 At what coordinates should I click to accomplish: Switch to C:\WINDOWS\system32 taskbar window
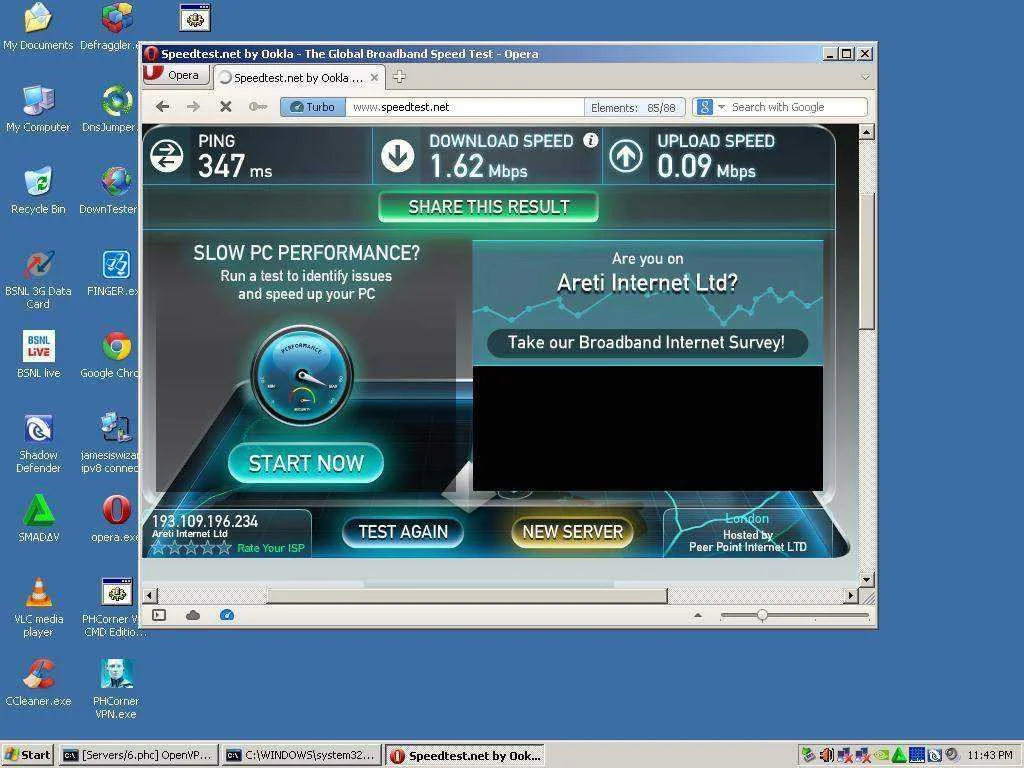(x=301, y=755)
